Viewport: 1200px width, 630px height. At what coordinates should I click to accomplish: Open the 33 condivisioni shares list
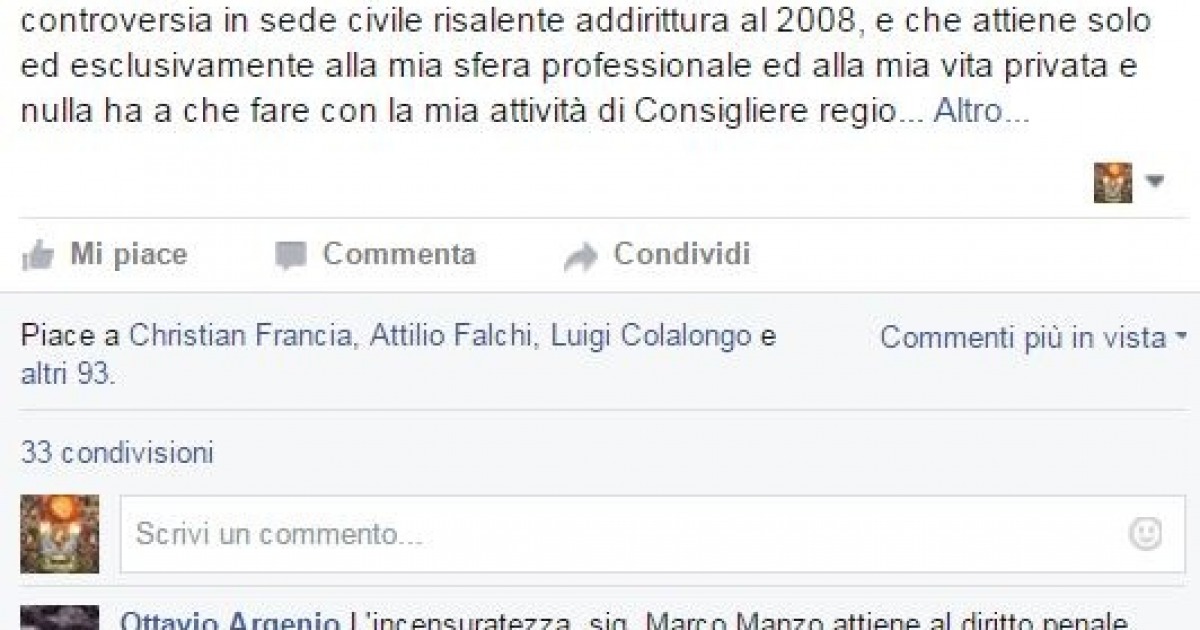pyautogui.click(x=117, y=453)
